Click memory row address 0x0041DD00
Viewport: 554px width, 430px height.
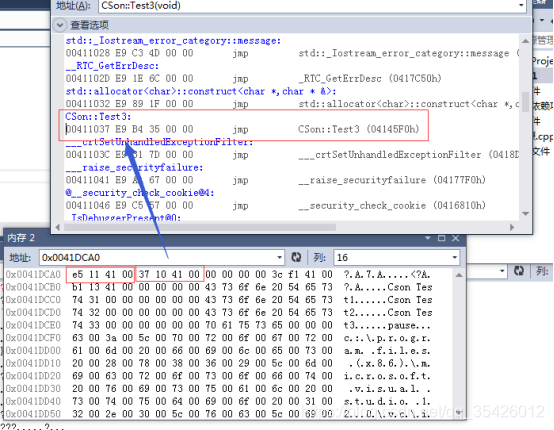(x=33, y=351)
